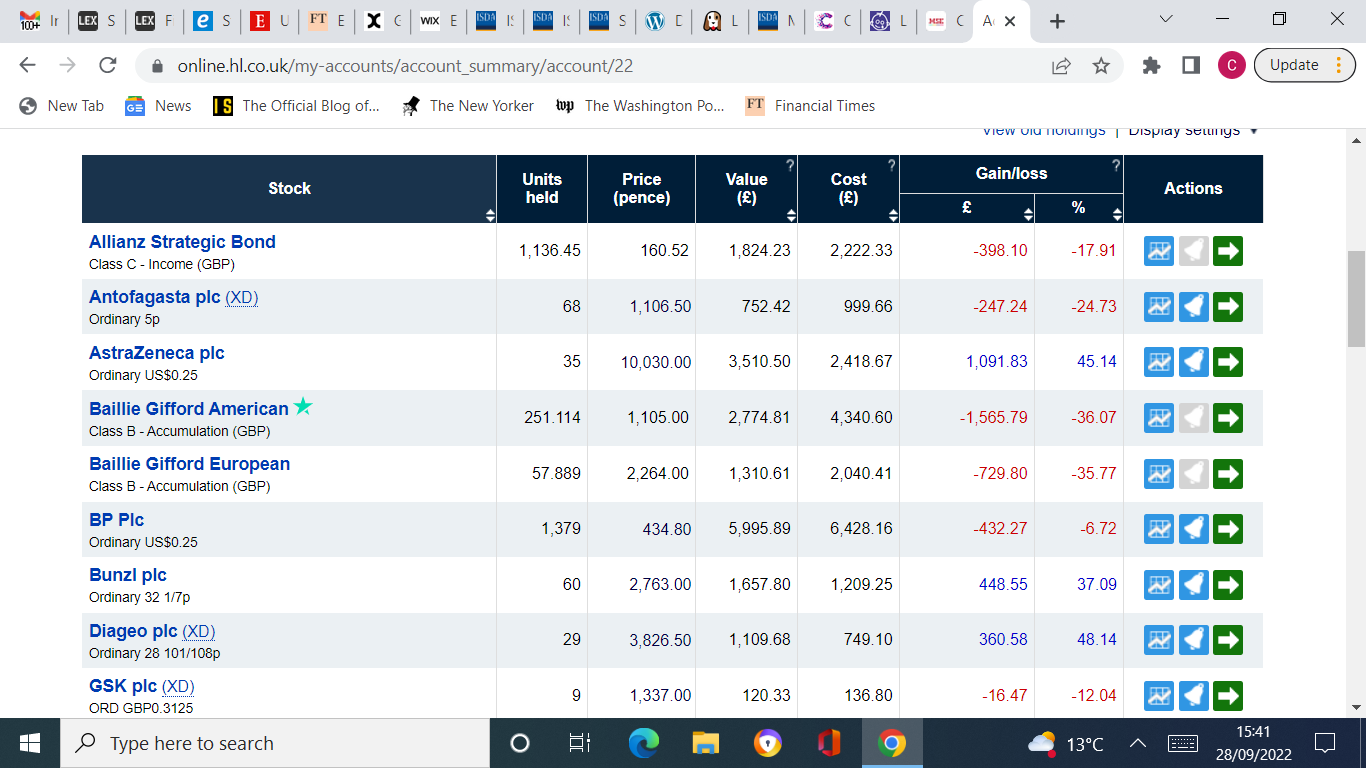
Task: Open the Chrome extensions puzzle icon
Action: point(1151,66)
